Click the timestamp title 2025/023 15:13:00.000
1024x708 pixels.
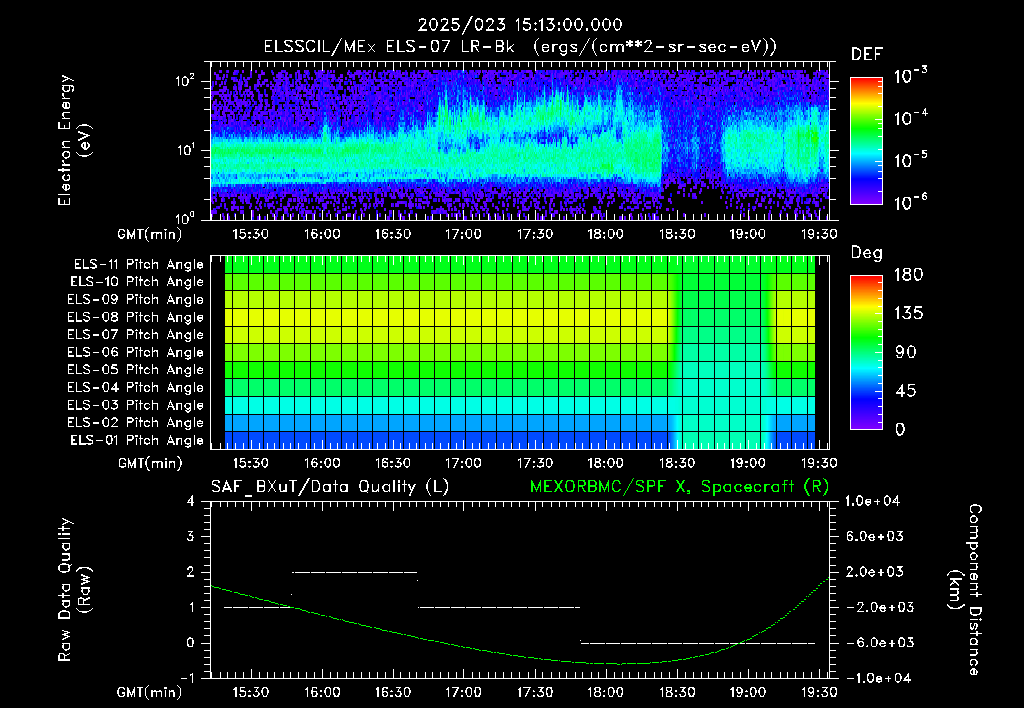520,25
